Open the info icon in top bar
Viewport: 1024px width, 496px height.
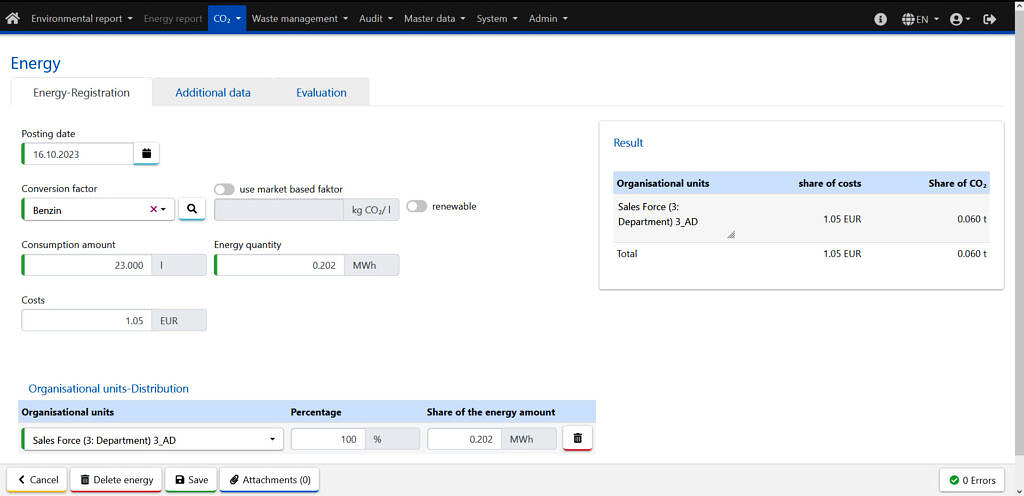coord(880,18)
